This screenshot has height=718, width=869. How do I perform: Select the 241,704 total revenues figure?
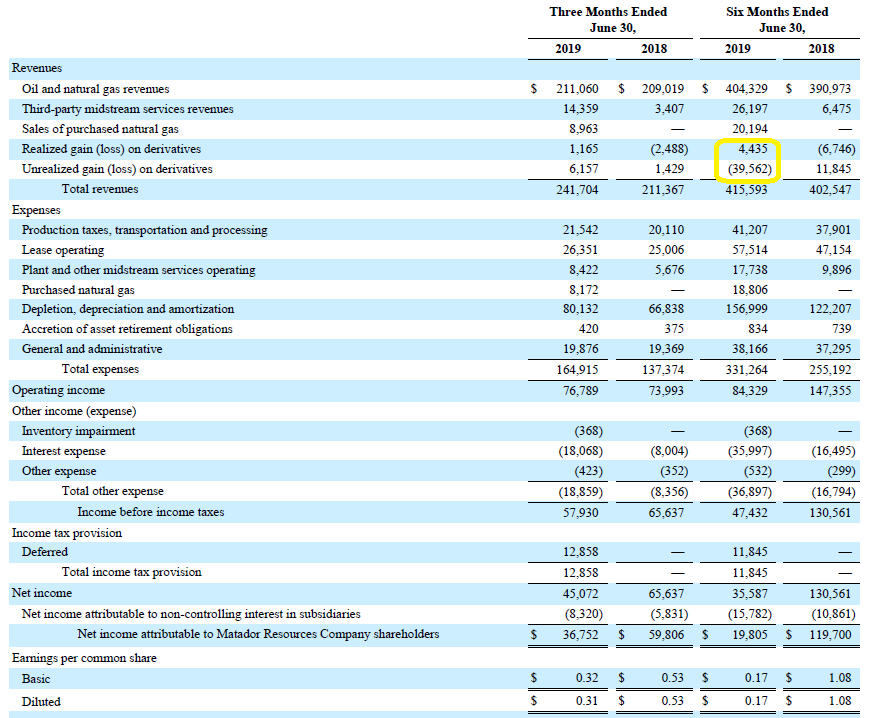[577, 190]
